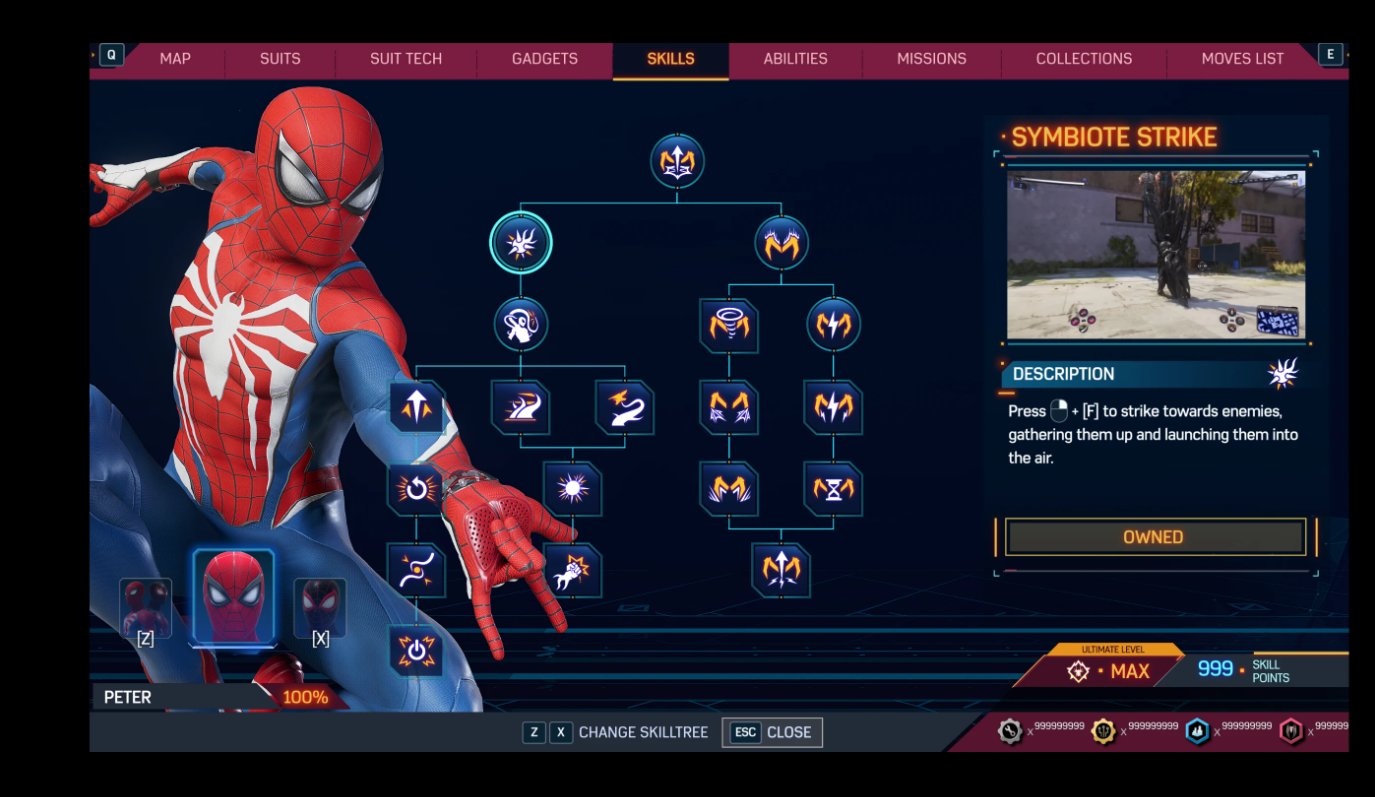
Task: Click the Ultimate Level banner label
Action: pos(1113,649)
